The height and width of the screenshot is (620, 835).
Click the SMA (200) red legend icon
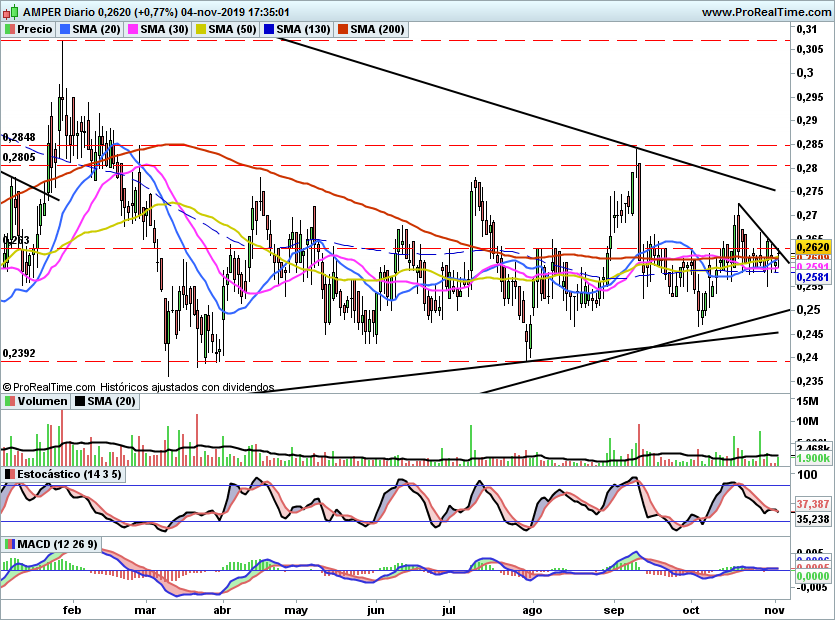[x=343, y=29]
